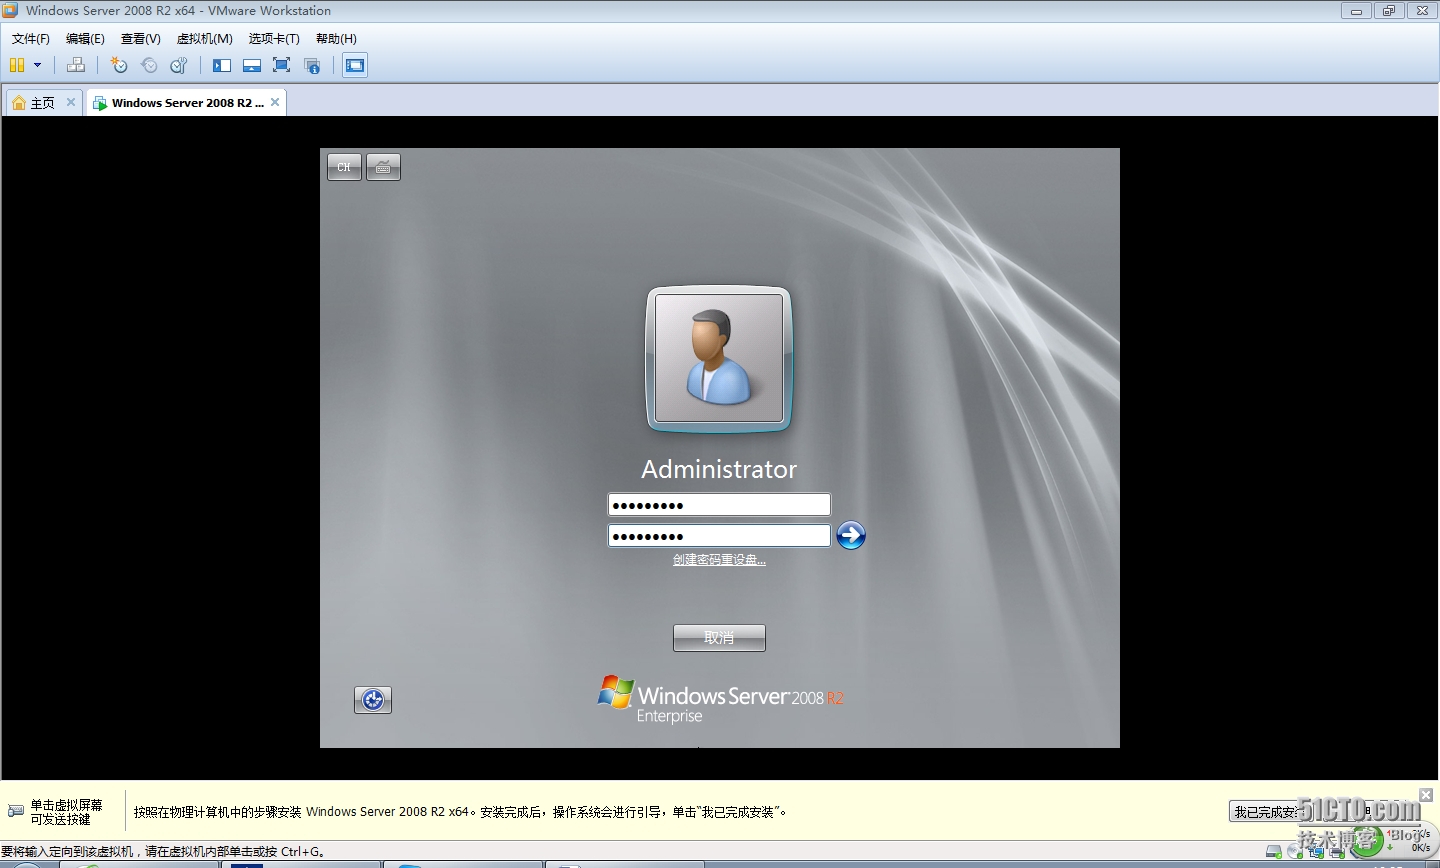Image resolution: width=1440 pixels, height=868 pixels.
Task: Click the CH input language button
Action: click(344, 167)
